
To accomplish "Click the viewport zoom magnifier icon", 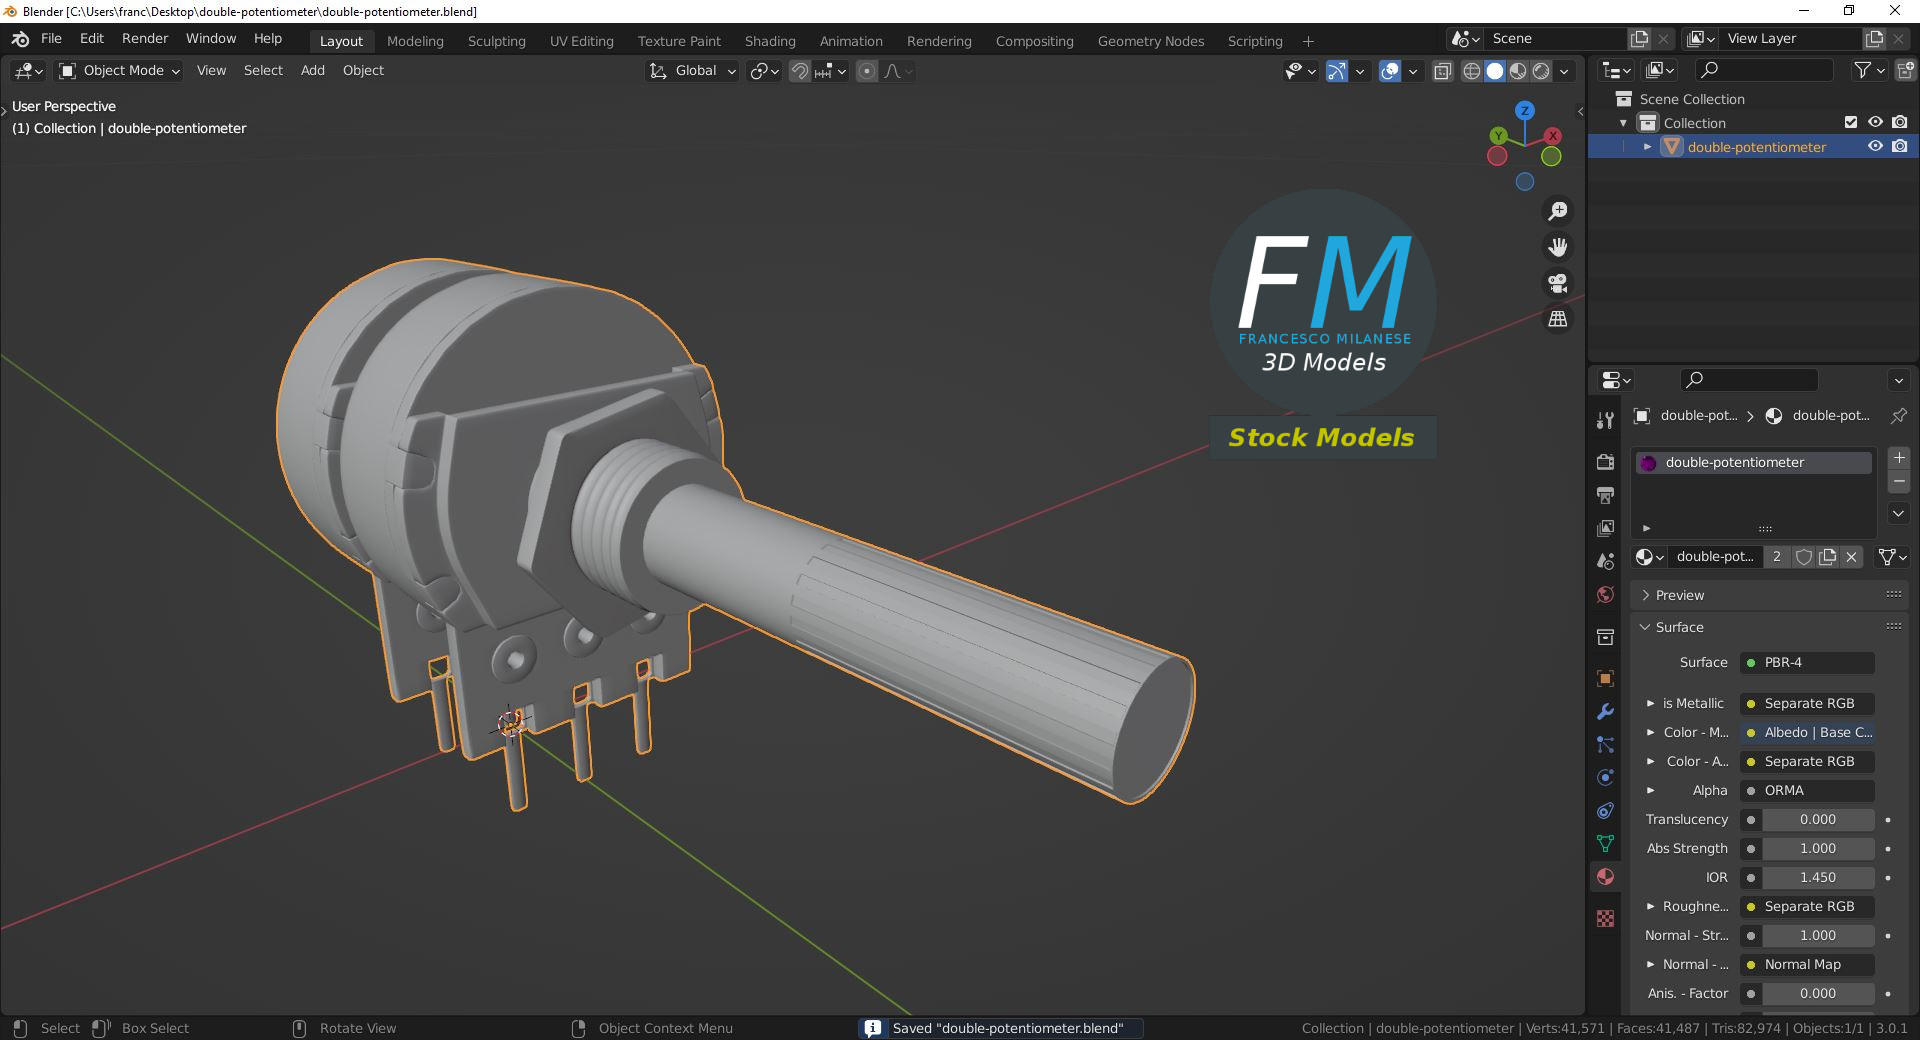I will point(1558,211).
